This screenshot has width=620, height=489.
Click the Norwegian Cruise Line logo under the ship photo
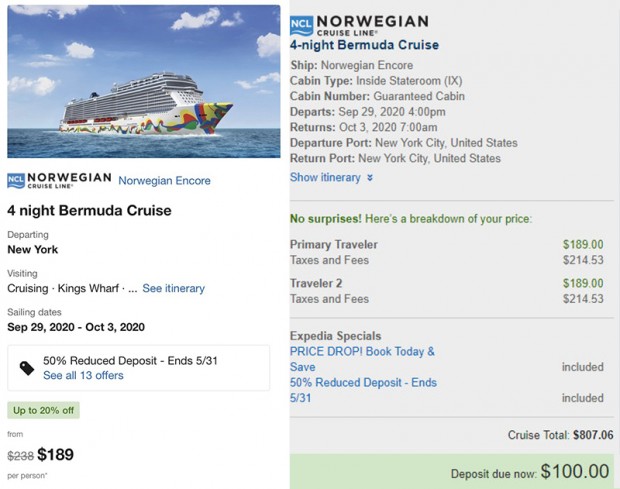tap(58, 180)
